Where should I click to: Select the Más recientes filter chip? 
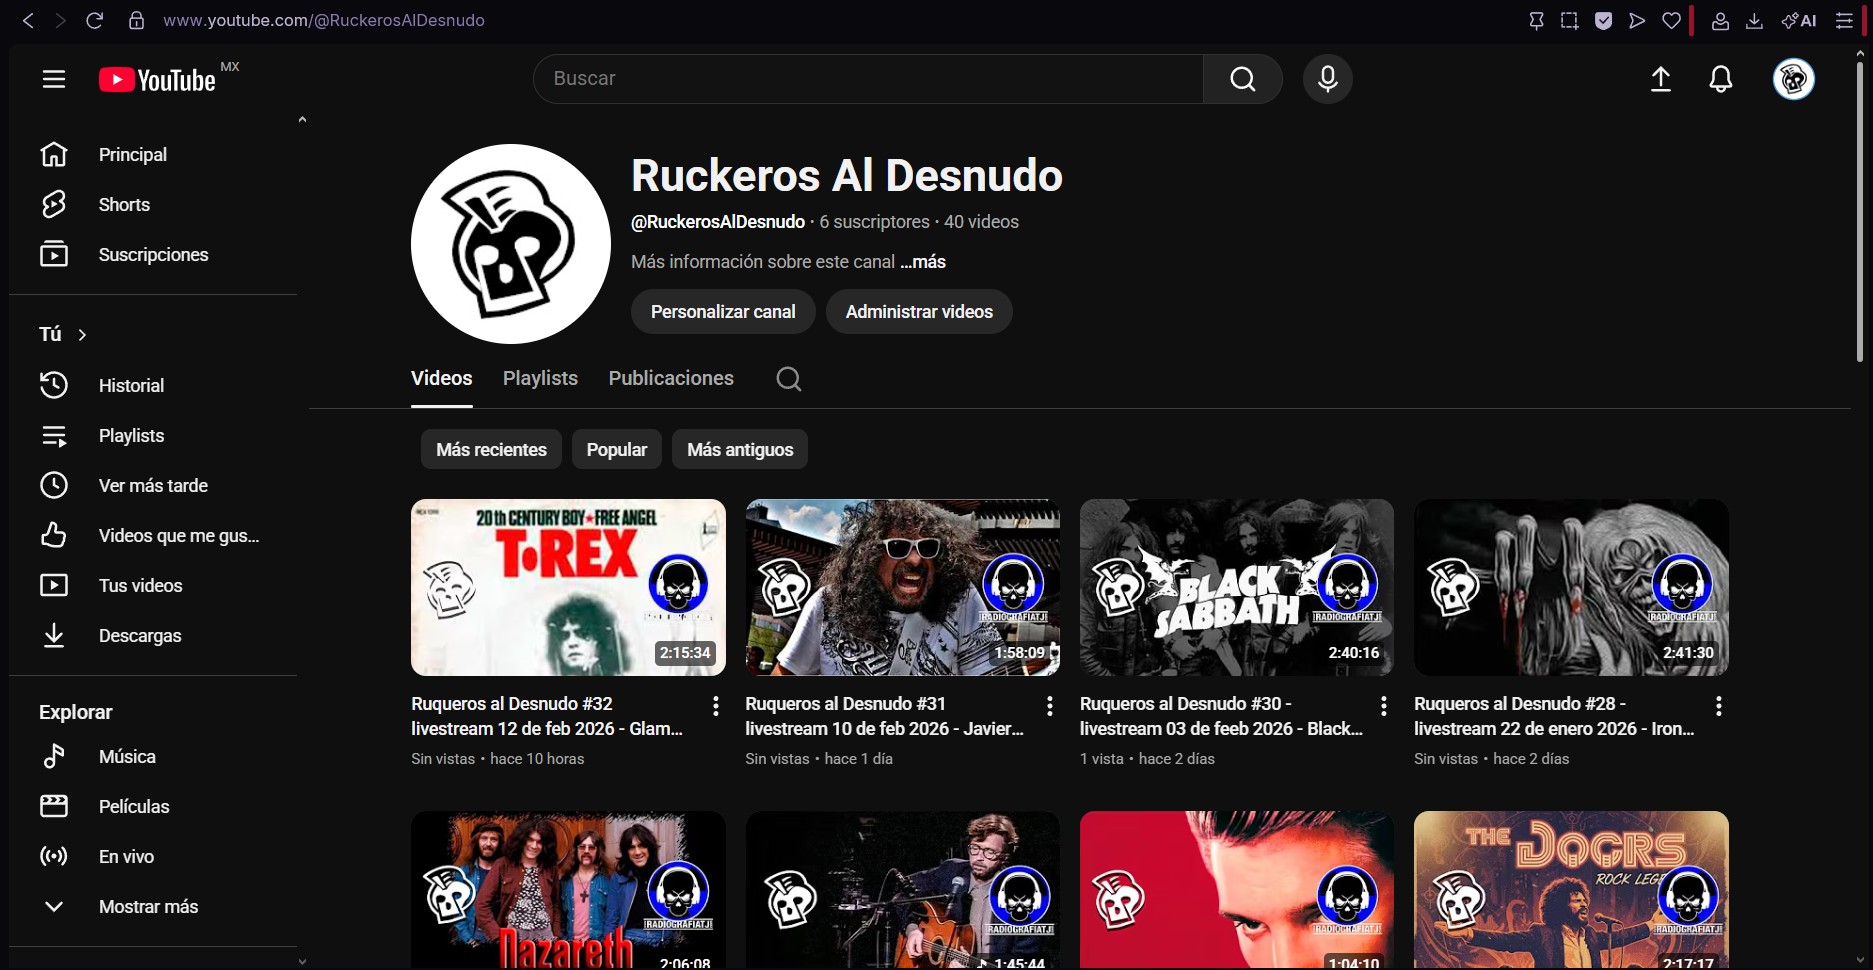pyautogui.click(x=491, y=449)
